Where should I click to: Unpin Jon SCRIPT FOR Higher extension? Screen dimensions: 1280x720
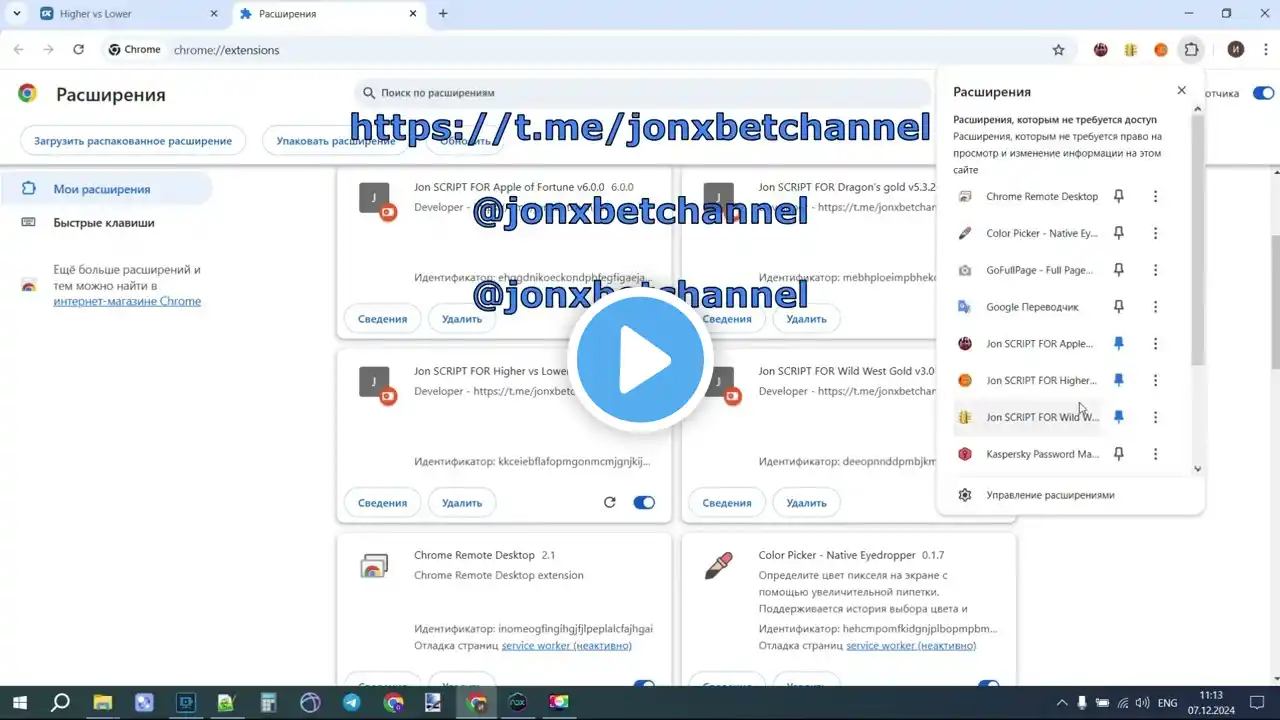click(x=1119, y=380)
